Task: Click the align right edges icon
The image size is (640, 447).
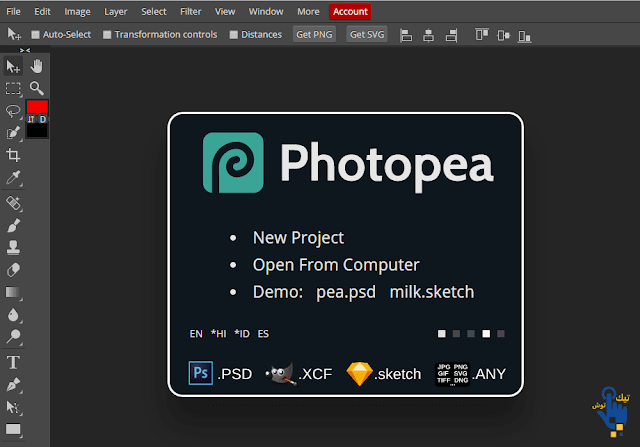Action: click(x=451, y=36)
